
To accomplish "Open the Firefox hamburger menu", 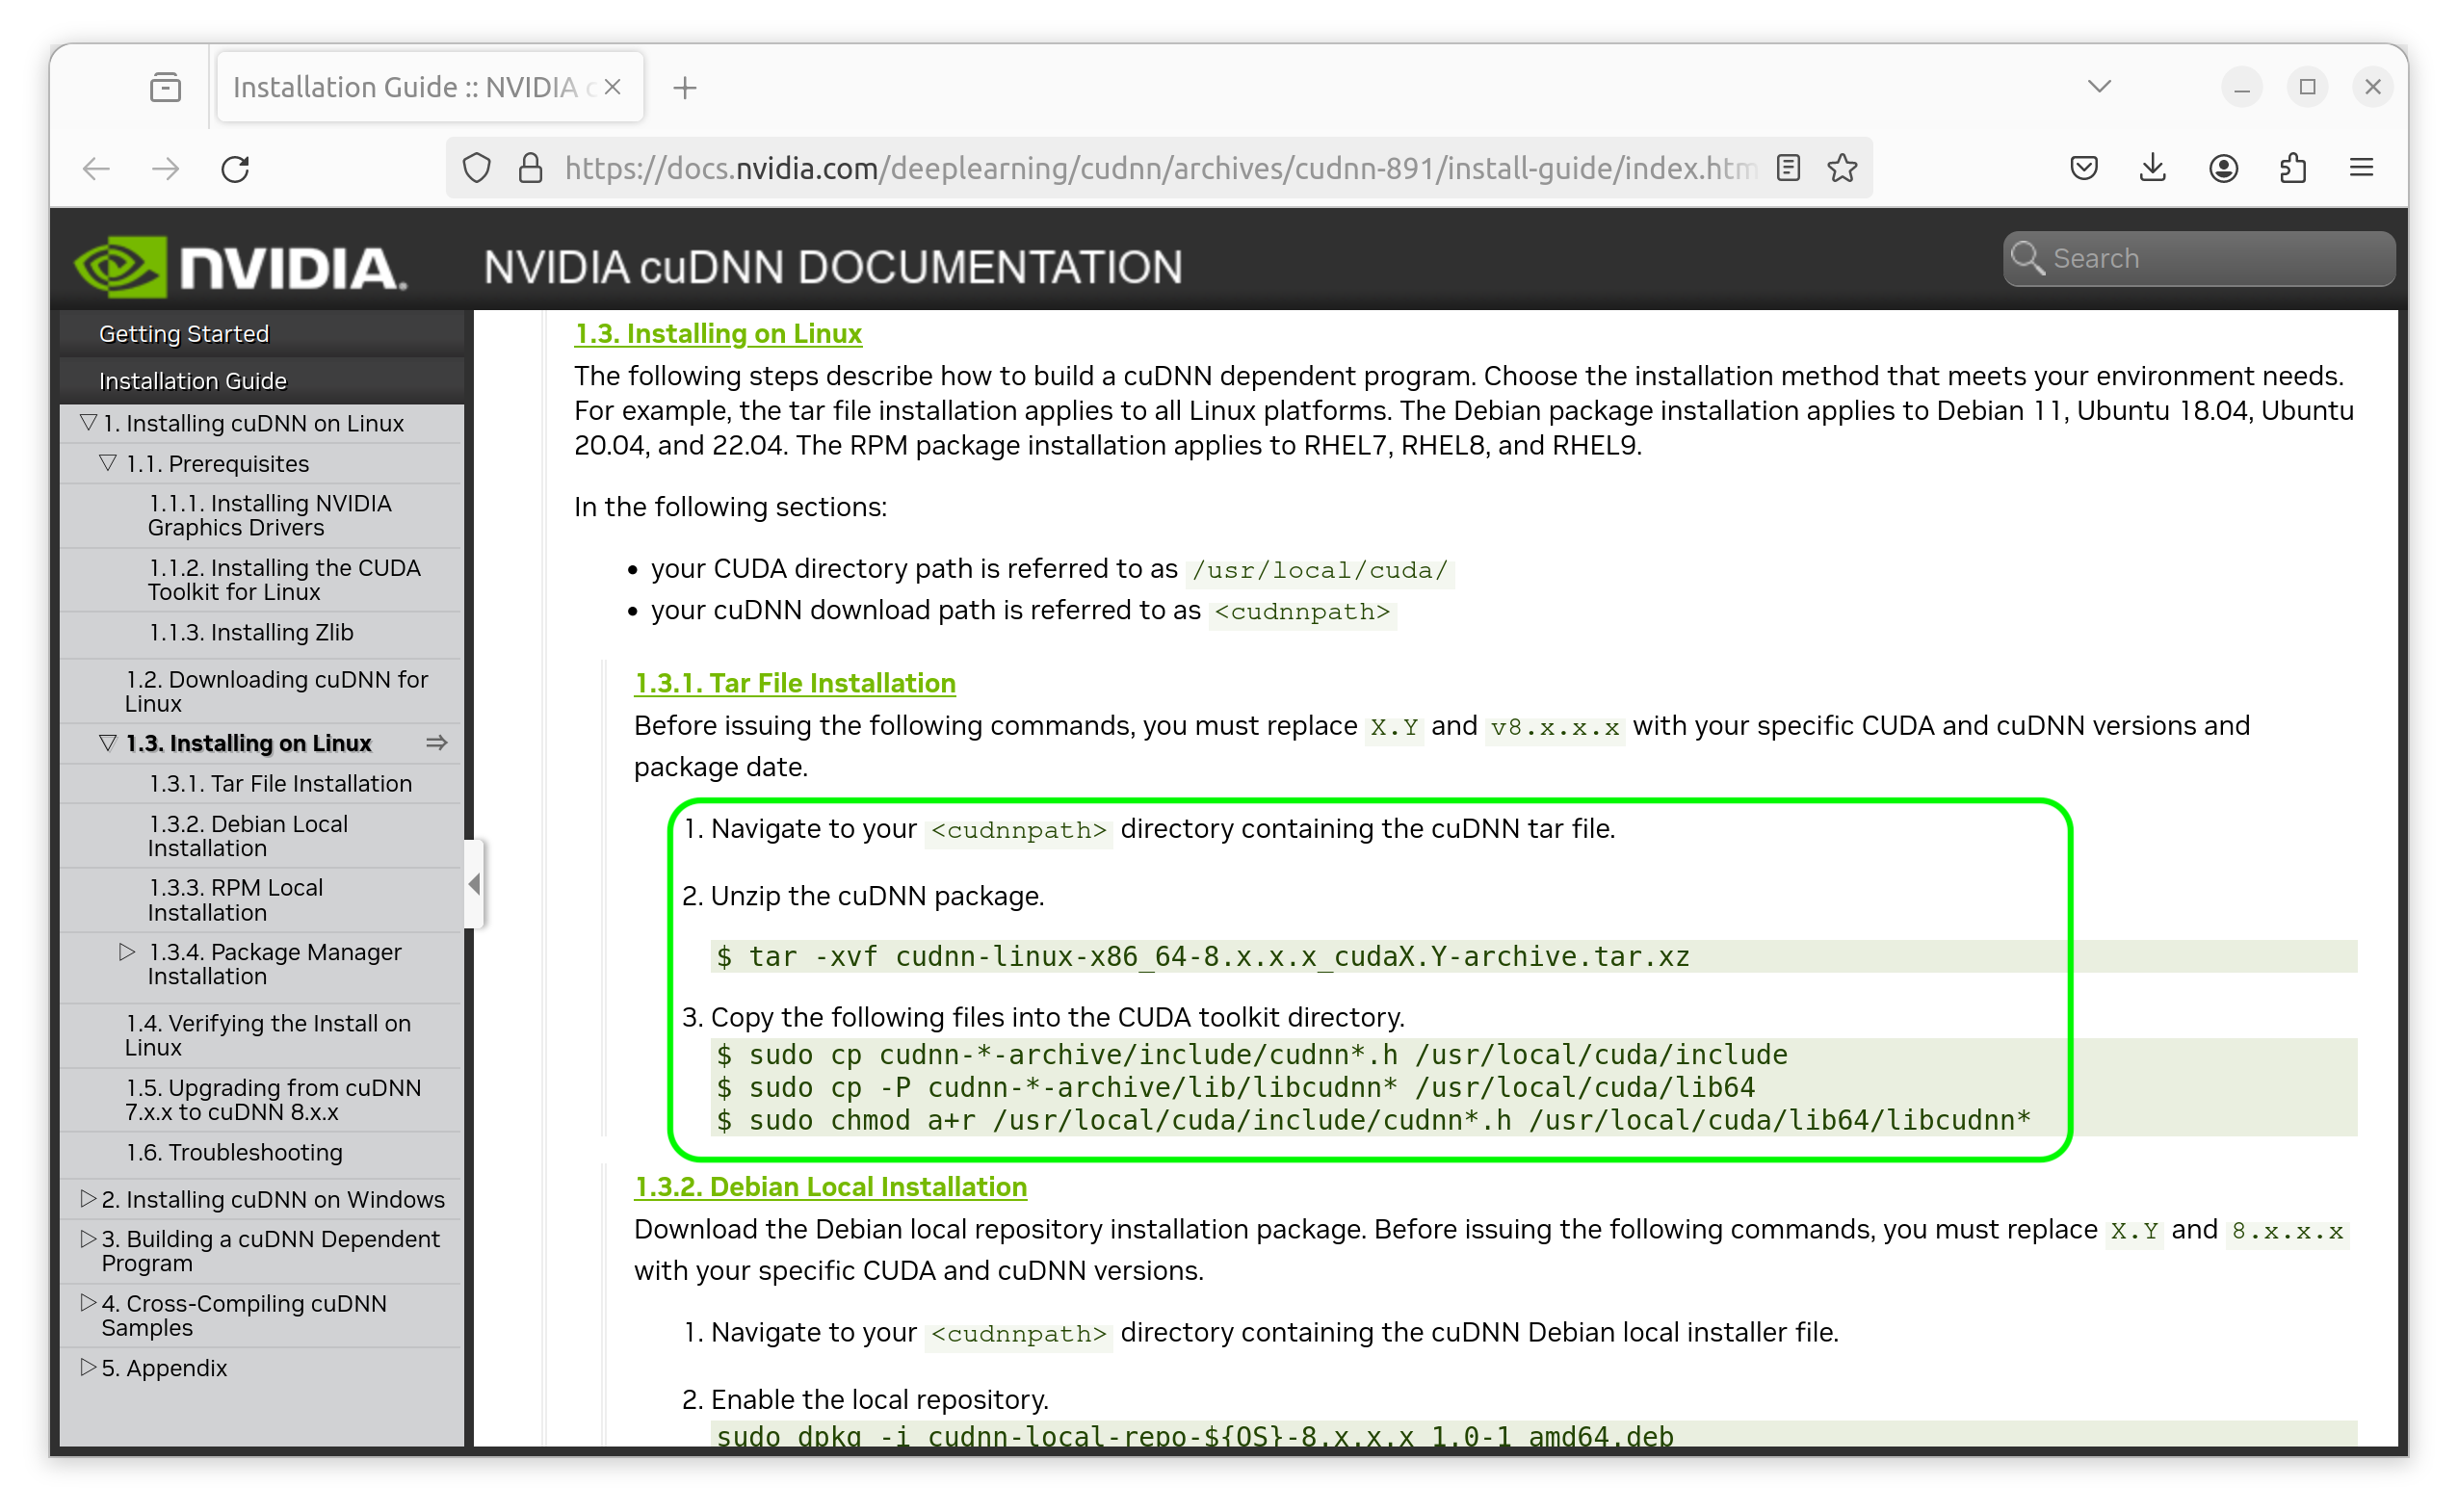I will click(x=2363, y=168).
